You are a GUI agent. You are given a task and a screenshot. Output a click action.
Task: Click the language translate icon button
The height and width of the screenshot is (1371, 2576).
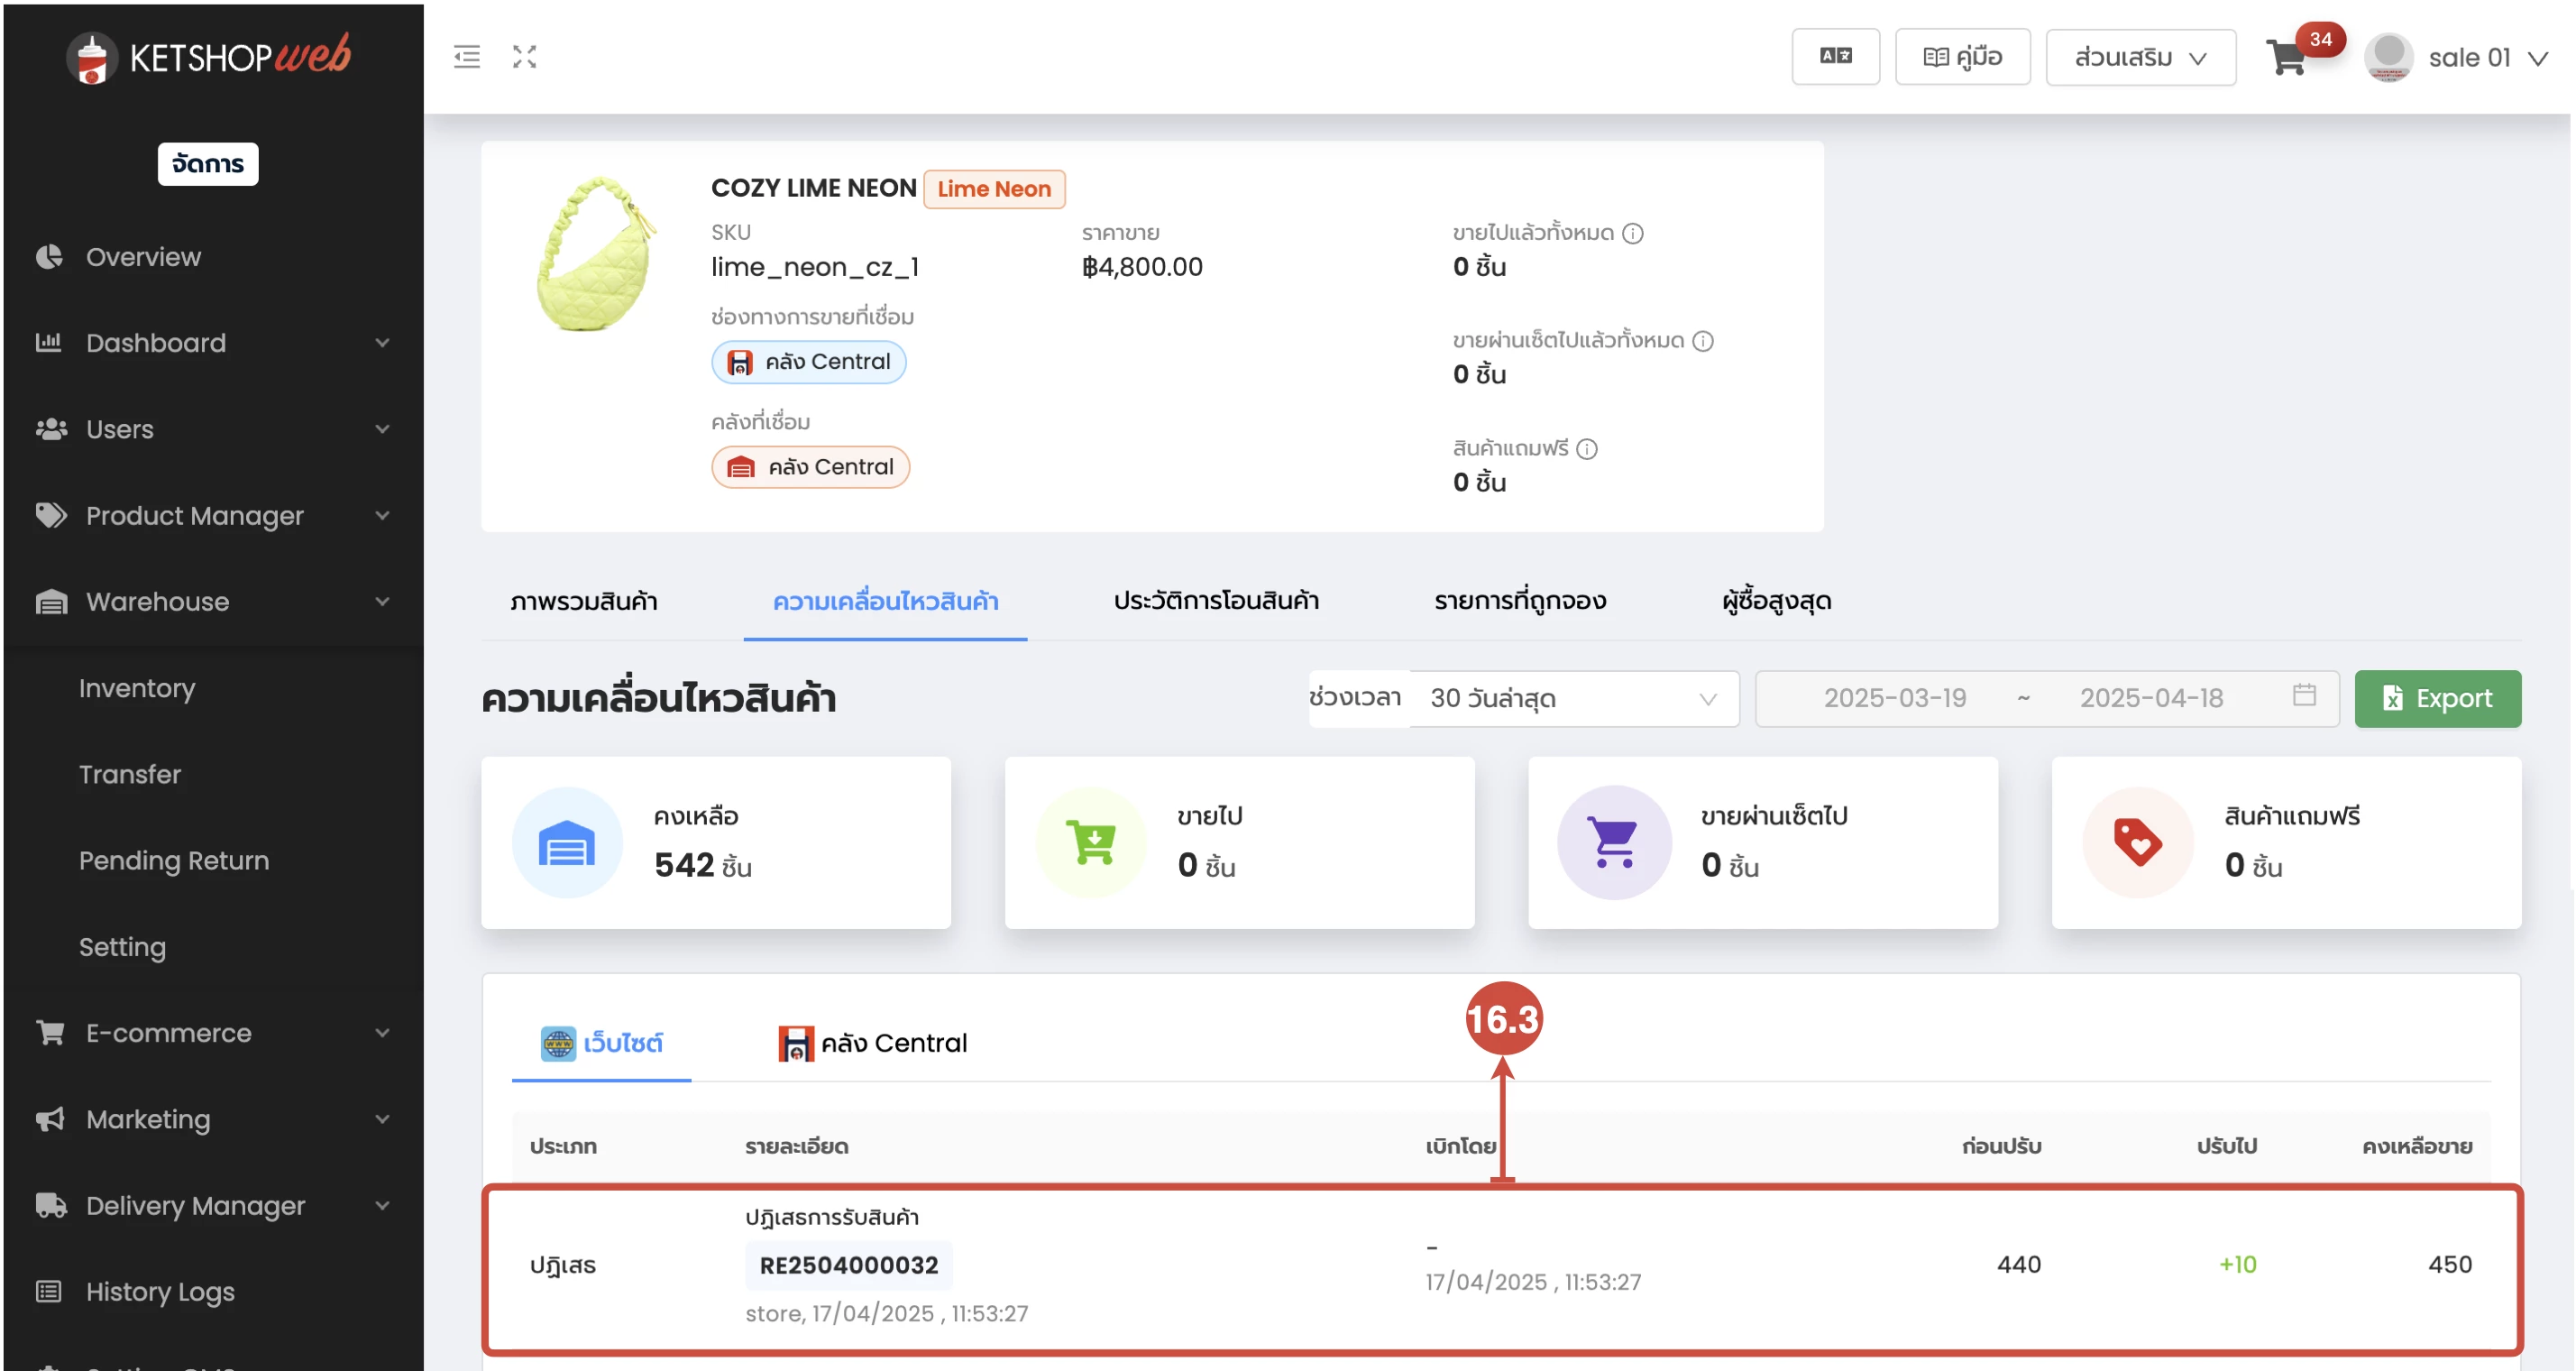pyautogui.click(x=1835, y=57)
